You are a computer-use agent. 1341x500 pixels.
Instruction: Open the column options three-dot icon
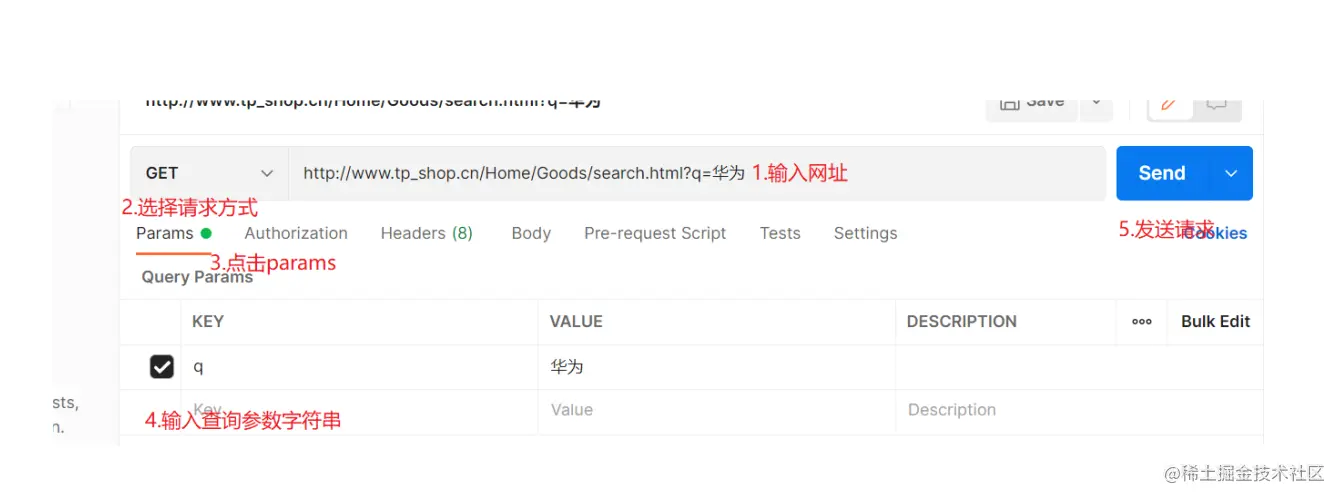(x=1142, y=322)
